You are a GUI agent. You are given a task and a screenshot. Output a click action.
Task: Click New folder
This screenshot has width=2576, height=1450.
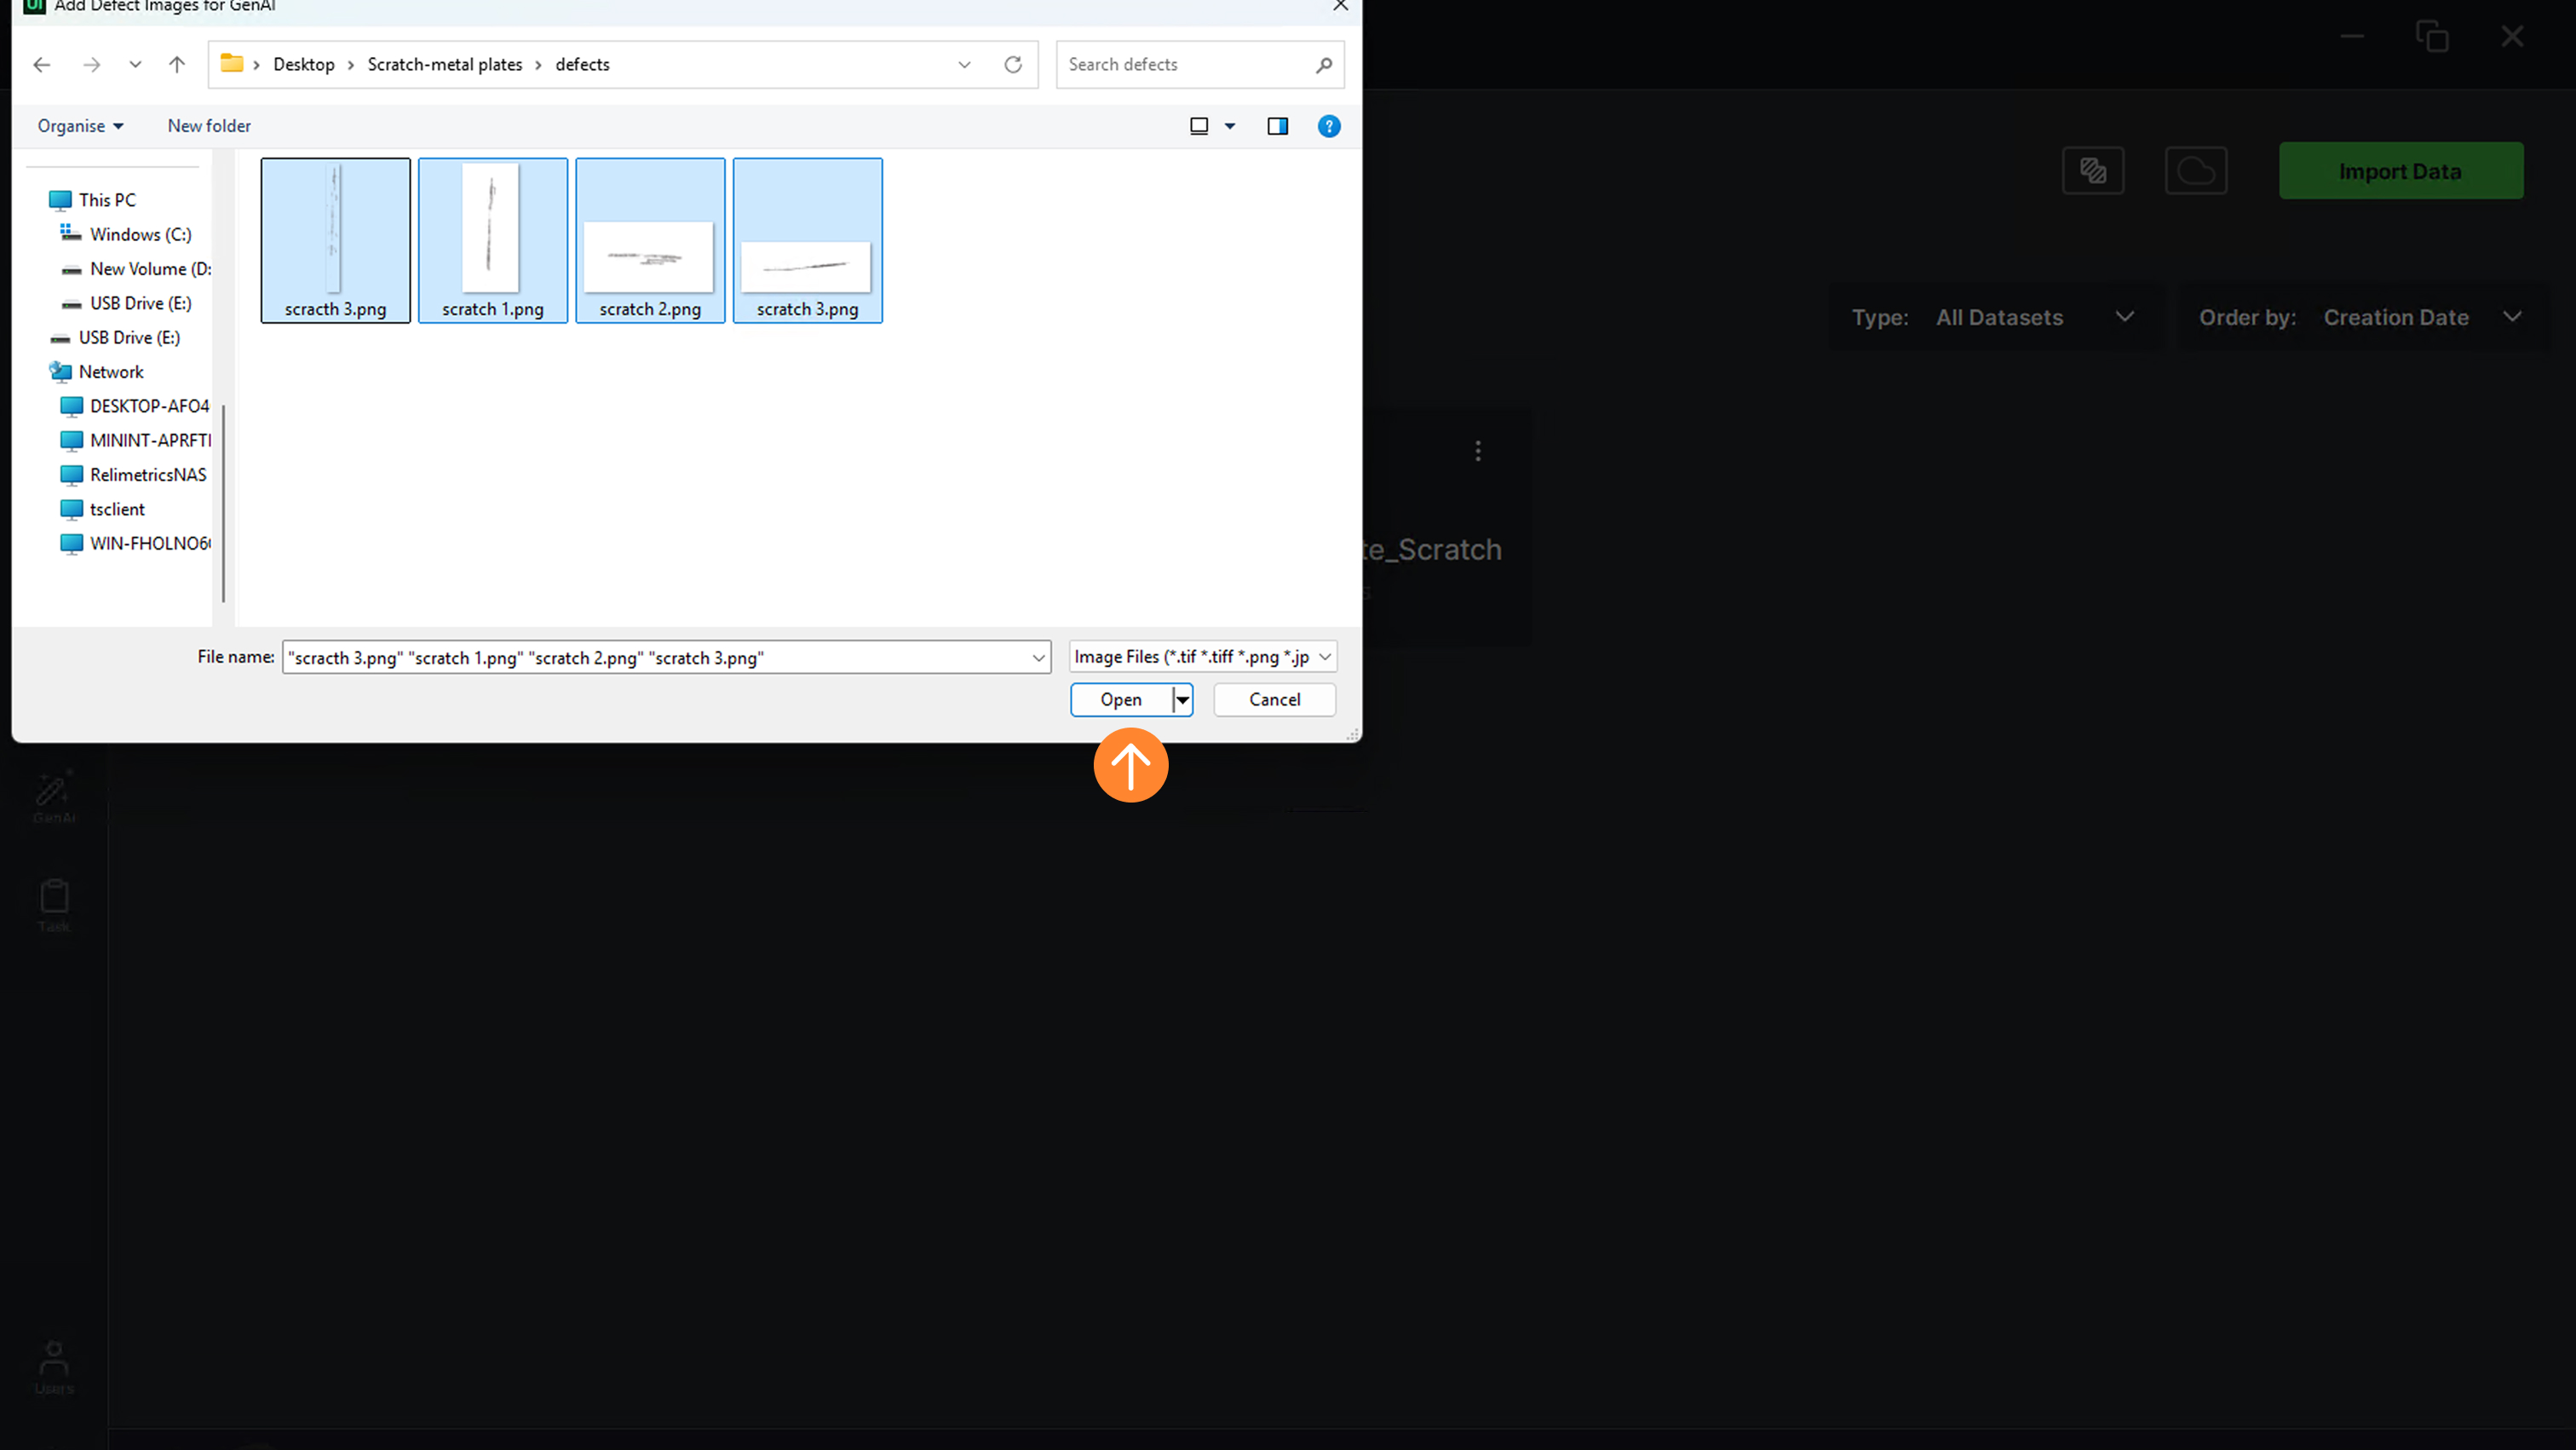(209, 126)
